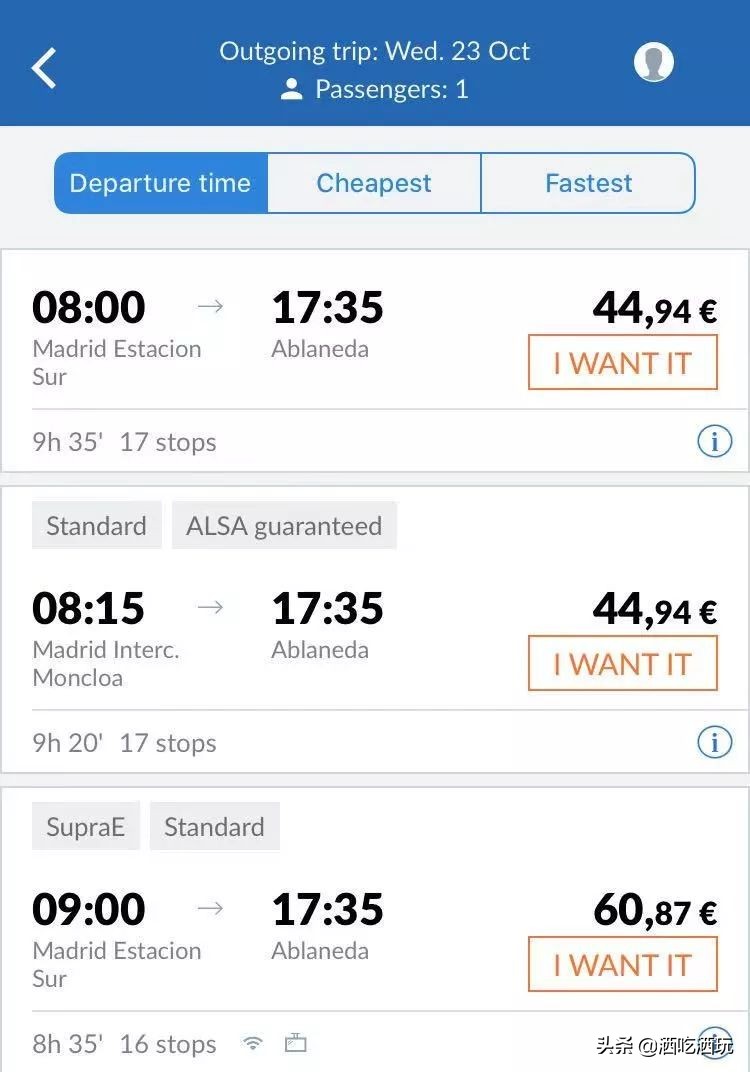The height and width of the screenshot is (1072, 750).
Task: Tap the WiFi amenity icon
Action: tap(254, 1044)
